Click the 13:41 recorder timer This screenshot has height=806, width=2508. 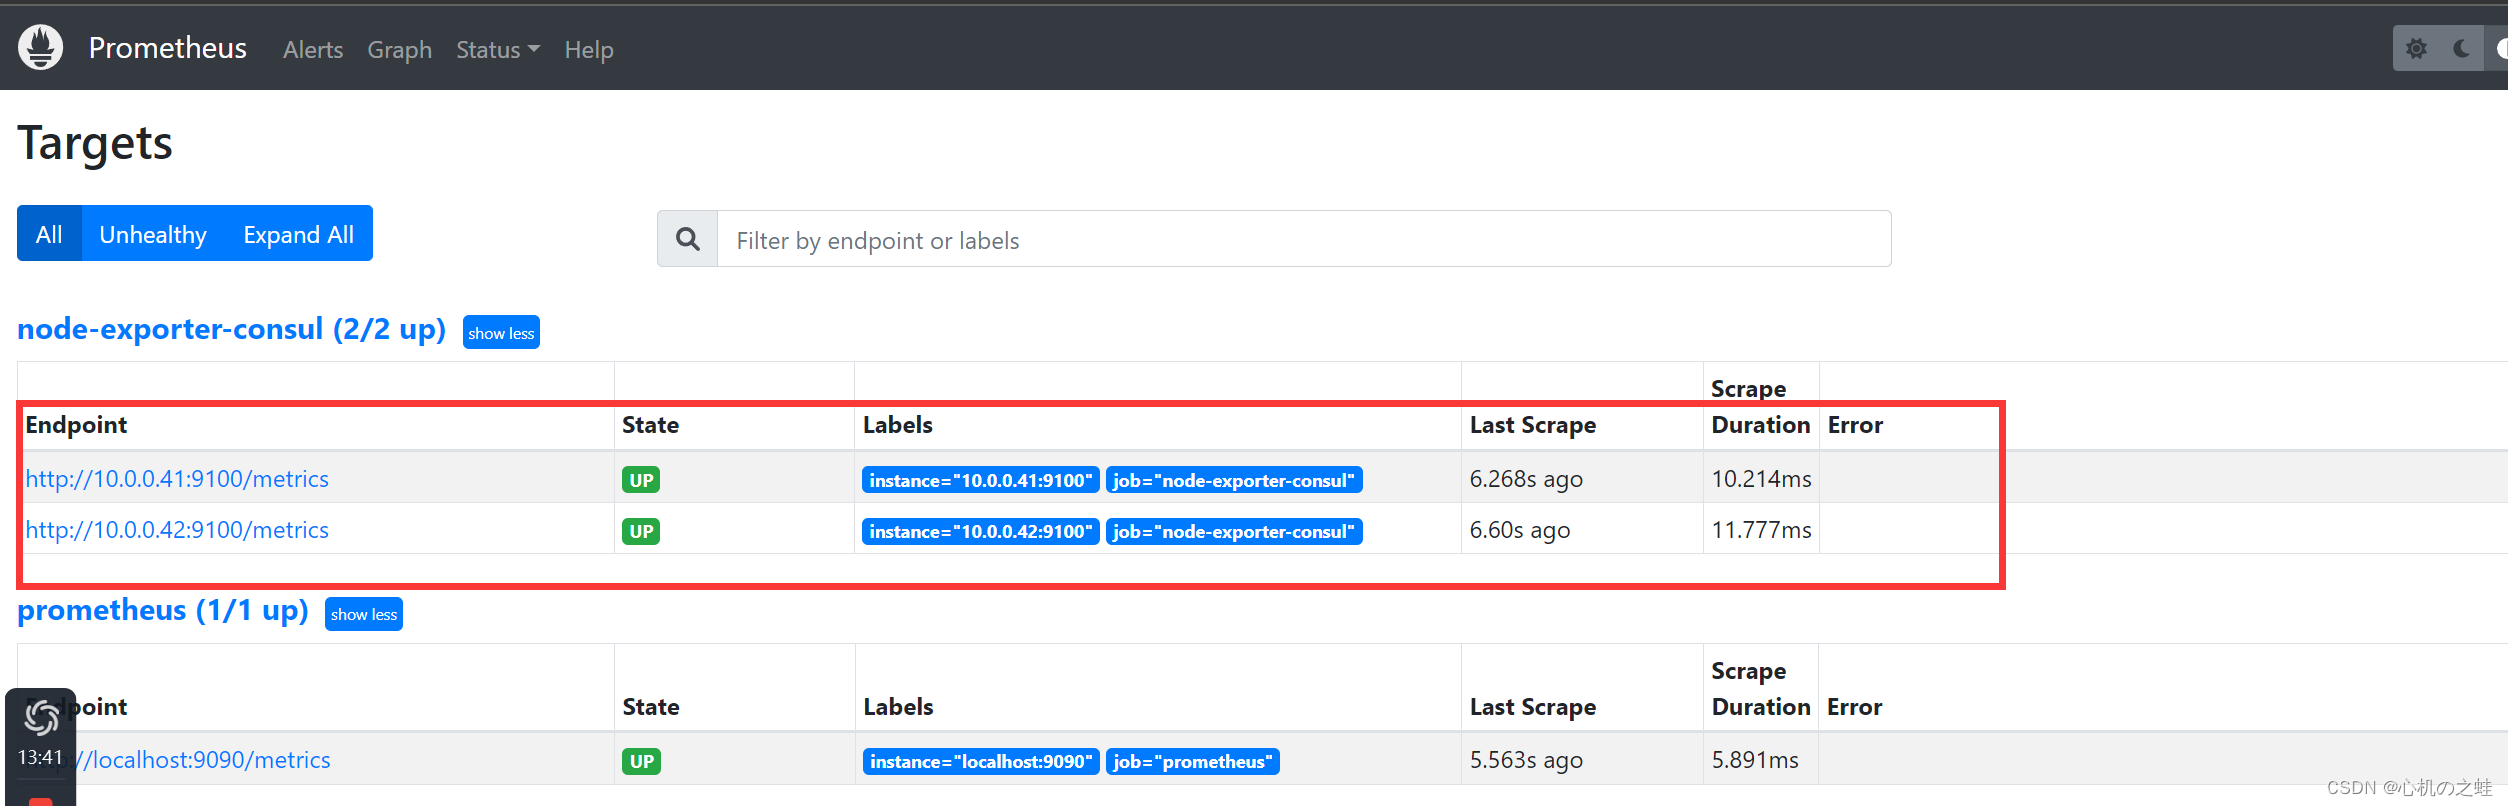40,757
